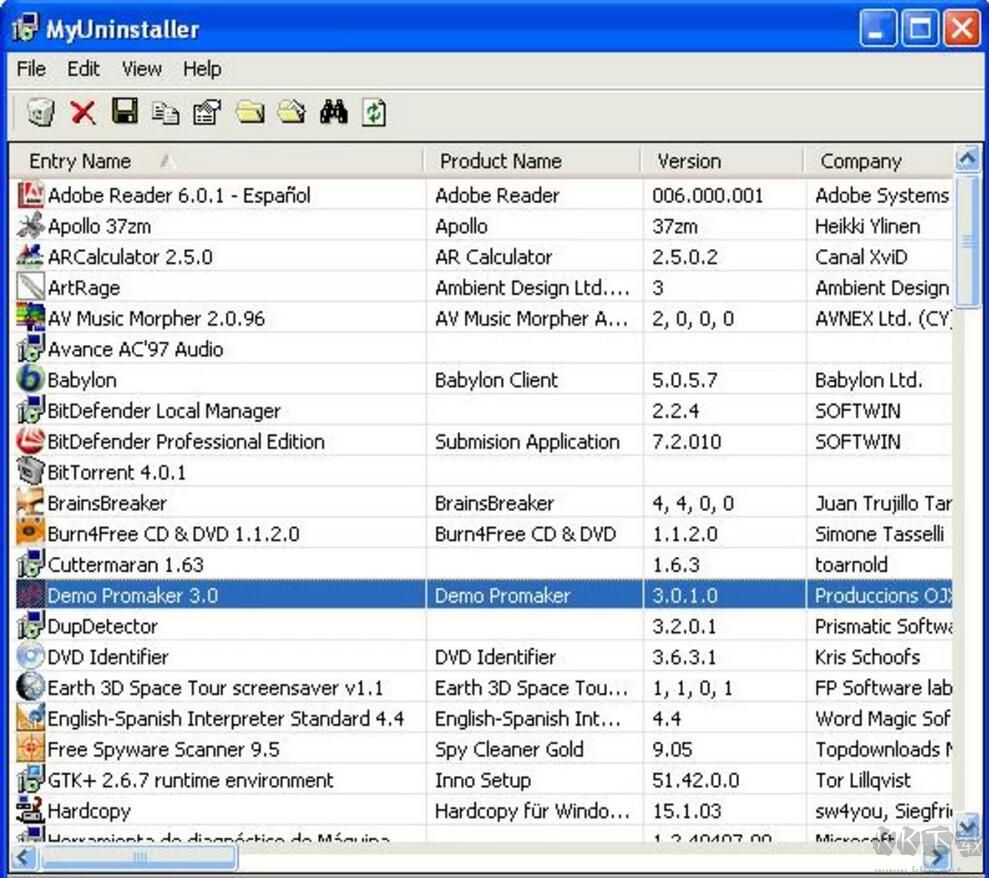This screenshot has width=989, height=878.
Task: Sort by the Version column header
Action: (688, 161)
